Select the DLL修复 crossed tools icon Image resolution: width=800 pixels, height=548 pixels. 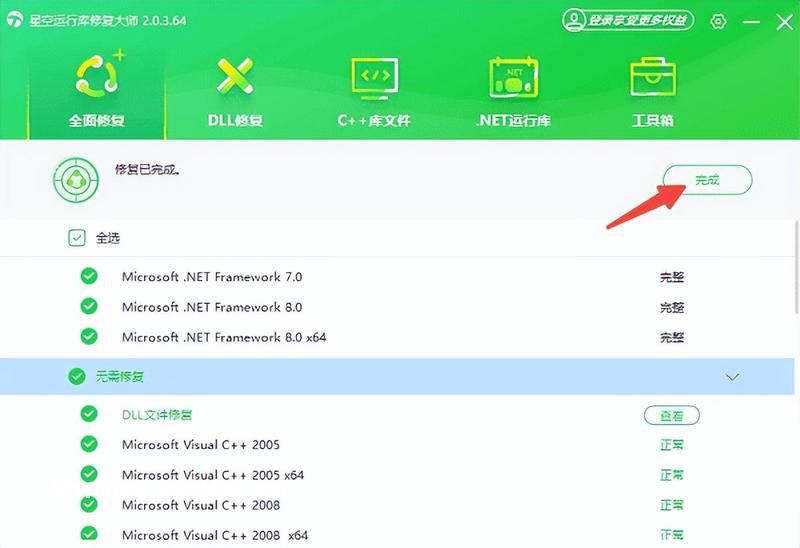tap(235, 76)
